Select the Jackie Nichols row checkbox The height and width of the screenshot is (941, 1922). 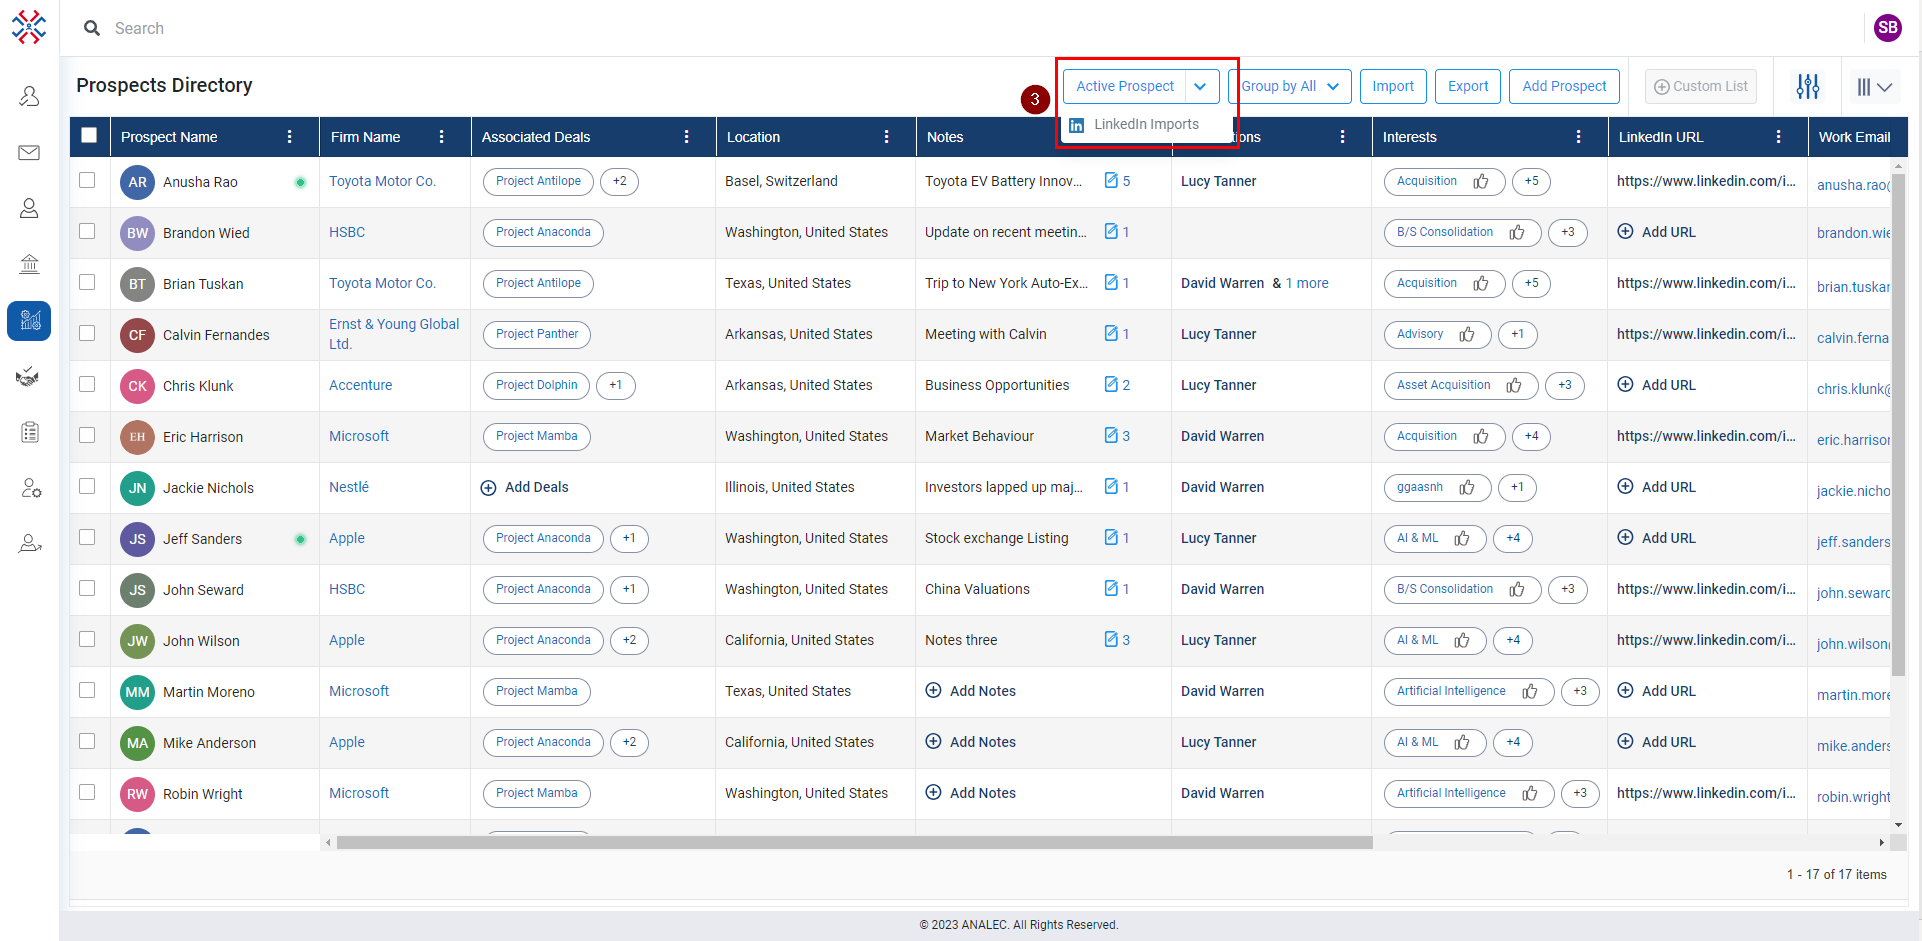click(x=87, y=486)
